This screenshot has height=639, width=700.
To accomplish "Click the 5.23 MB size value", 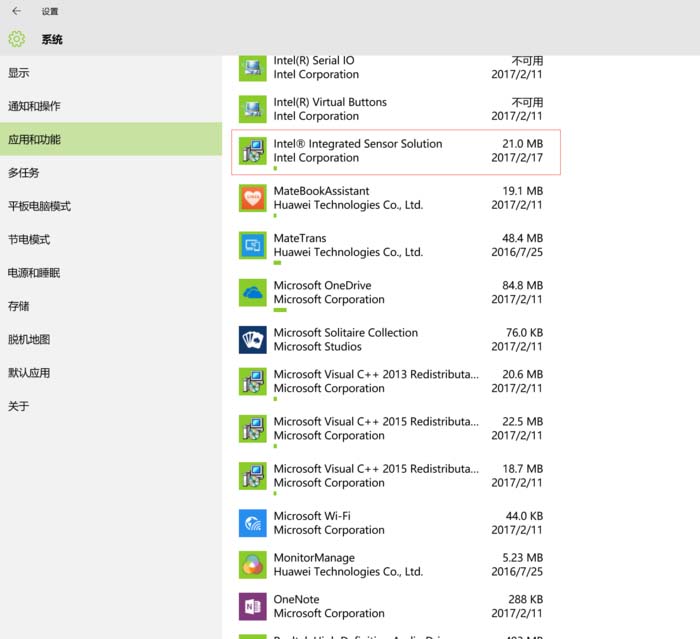I will click(522, 558).
